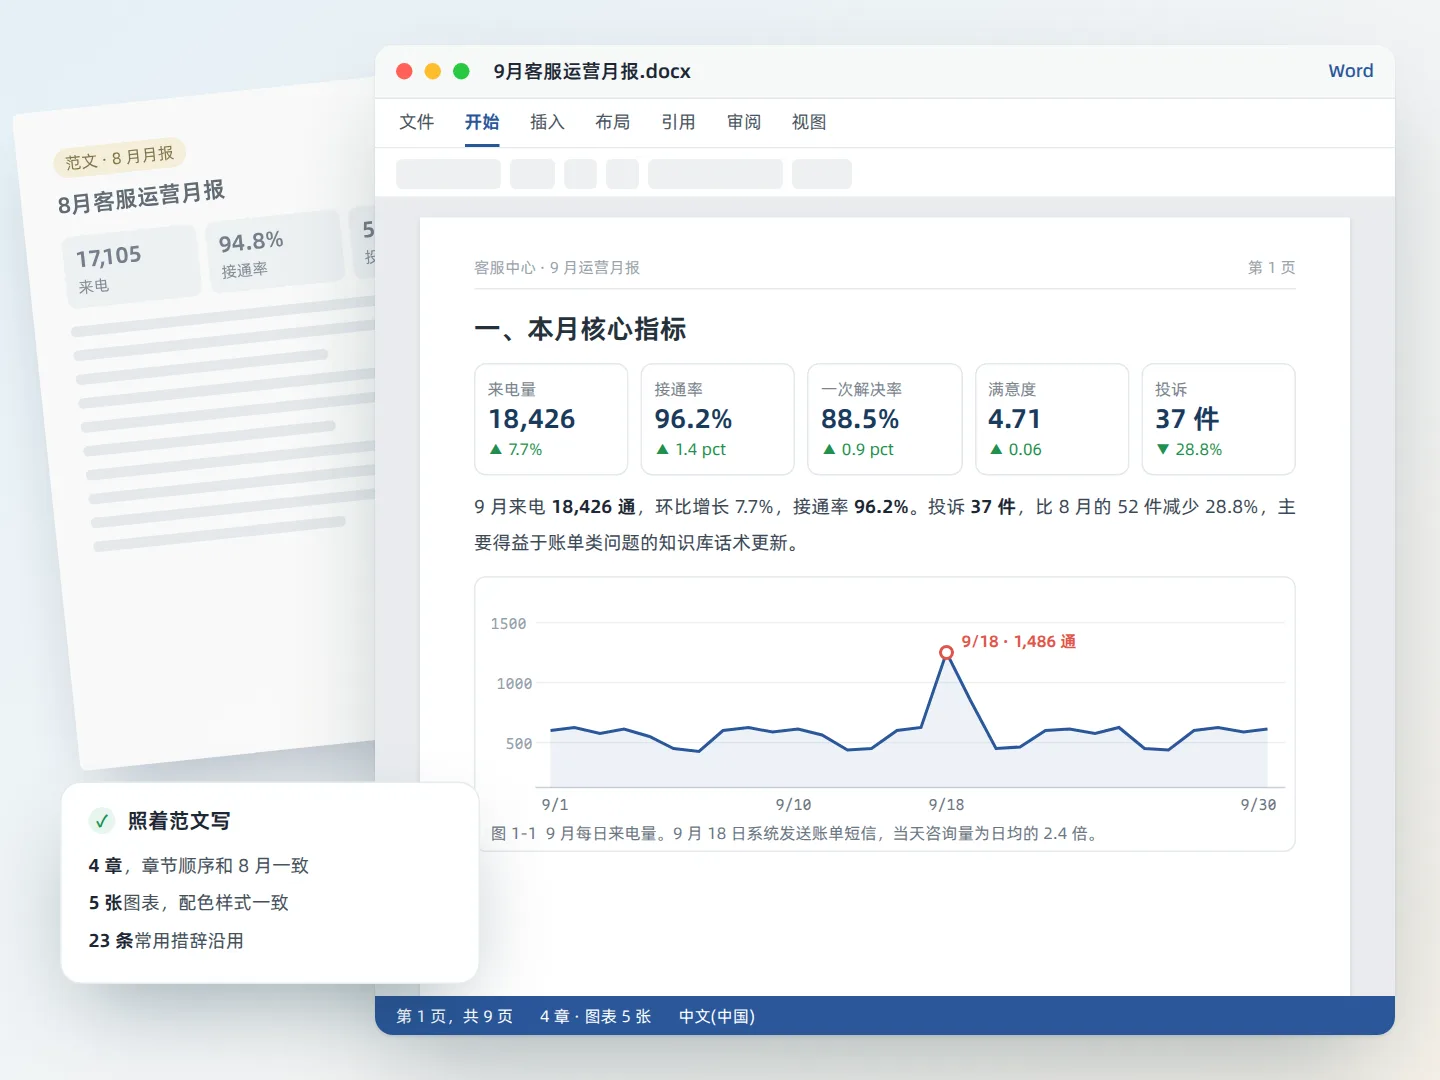
Task: Select the 投诉 37 件 metric card
Action: point(1218,419)
